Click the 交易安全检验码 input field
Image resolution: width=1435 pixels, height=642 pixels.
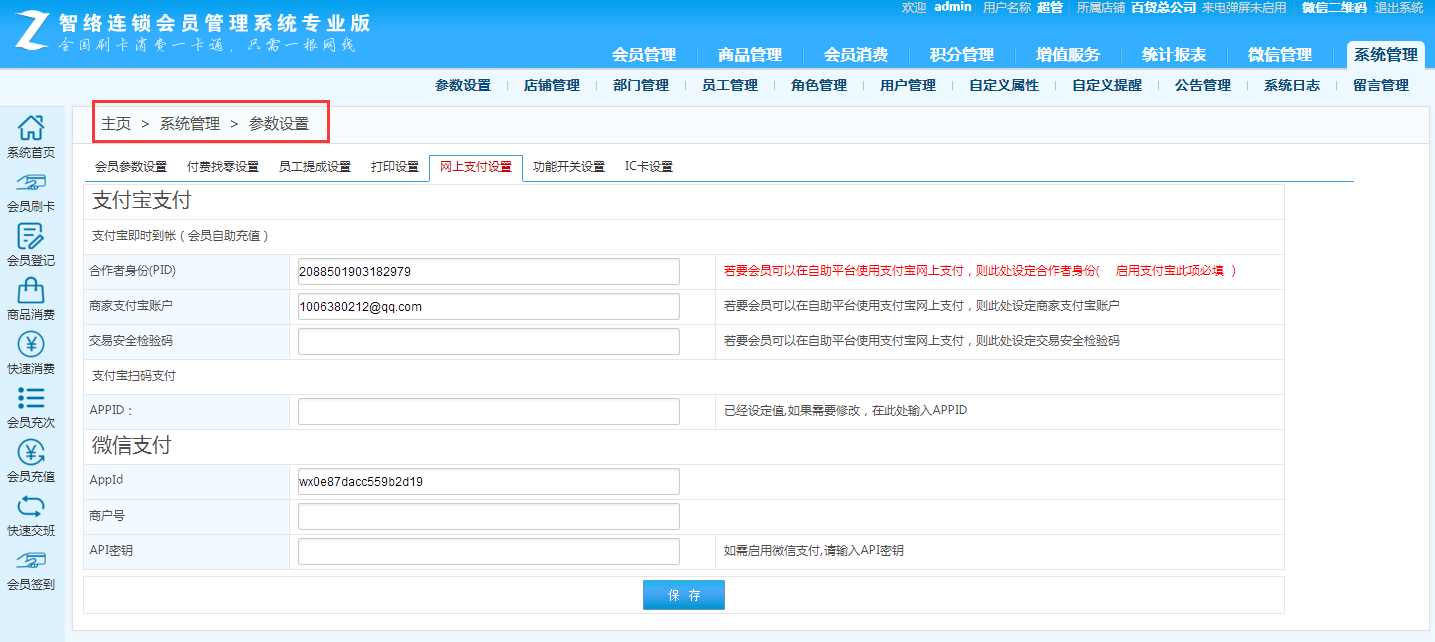click(x=489, y=341)
